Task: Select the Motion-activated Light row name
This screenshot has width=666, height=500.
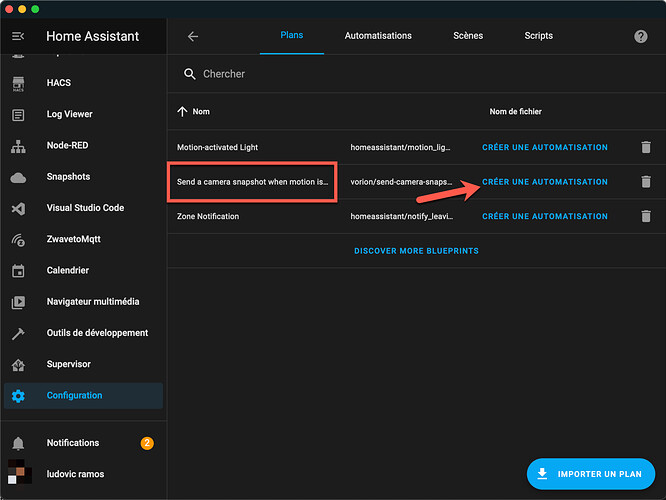Action: 217,147
